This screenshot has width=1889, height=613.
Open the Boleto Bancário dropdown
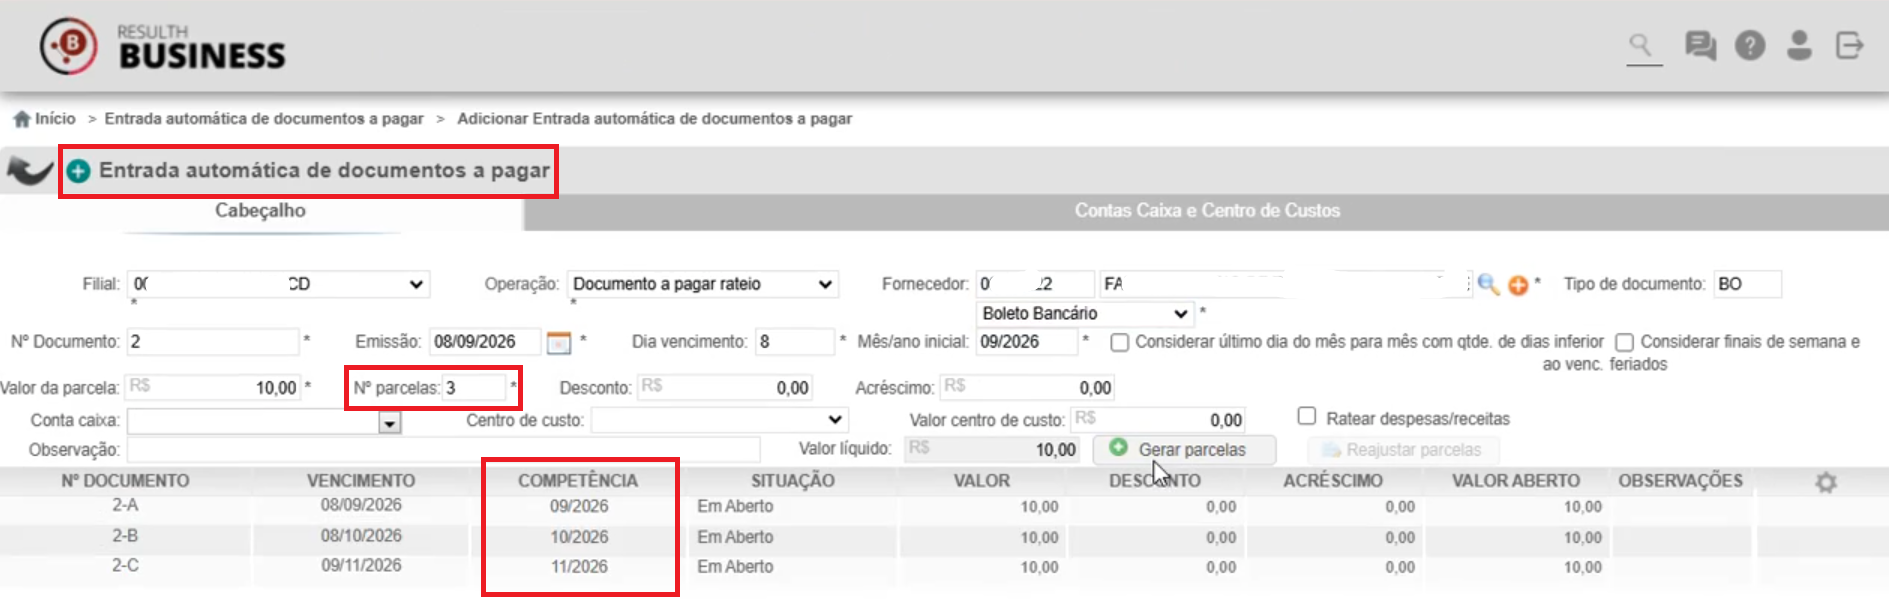(1084, 314)
